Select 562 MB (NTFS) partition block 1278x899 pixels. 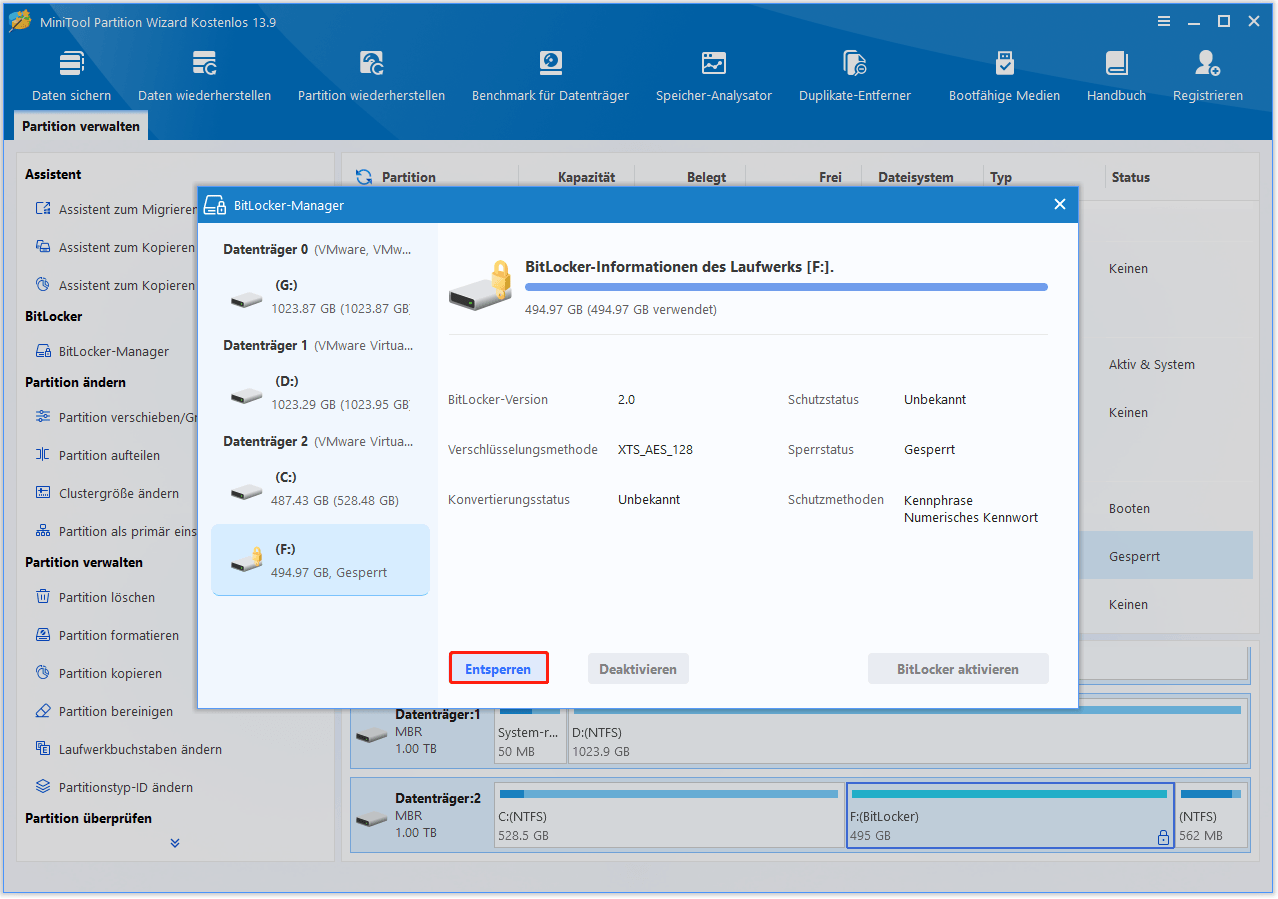pos(1212,815)
